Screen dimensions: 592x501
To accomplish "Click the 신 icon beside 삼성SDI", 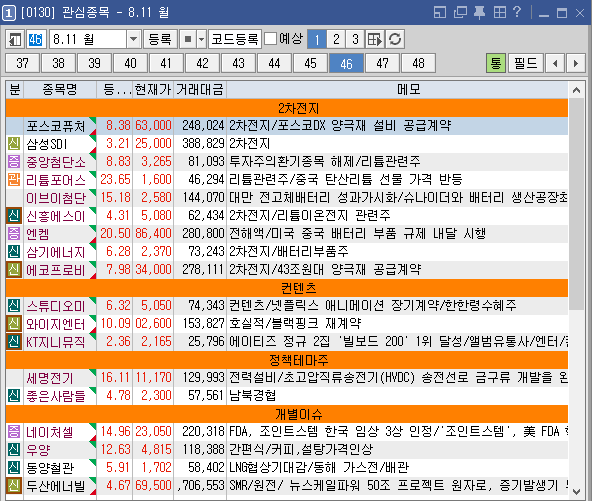I will 14,143.
